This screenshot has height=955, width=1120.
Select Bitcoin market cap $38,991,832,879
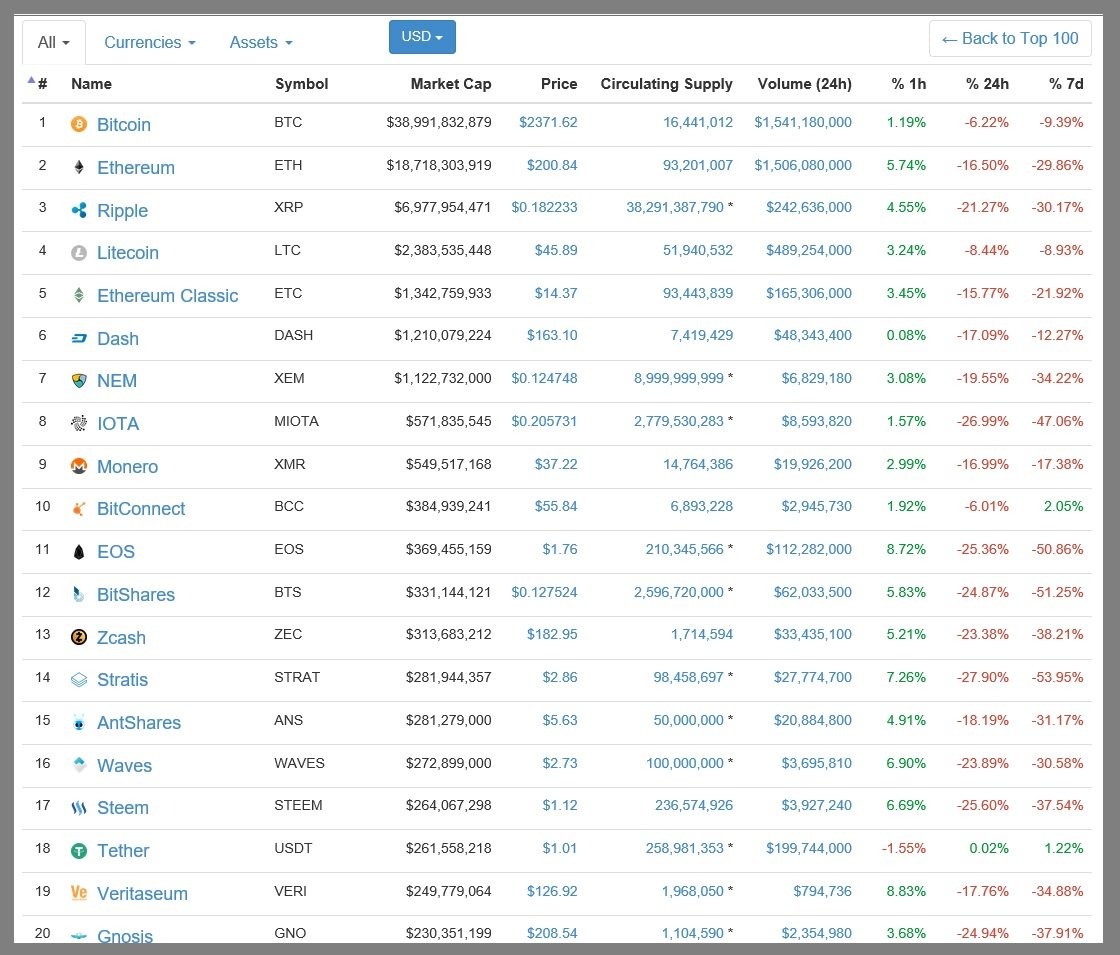439,122
